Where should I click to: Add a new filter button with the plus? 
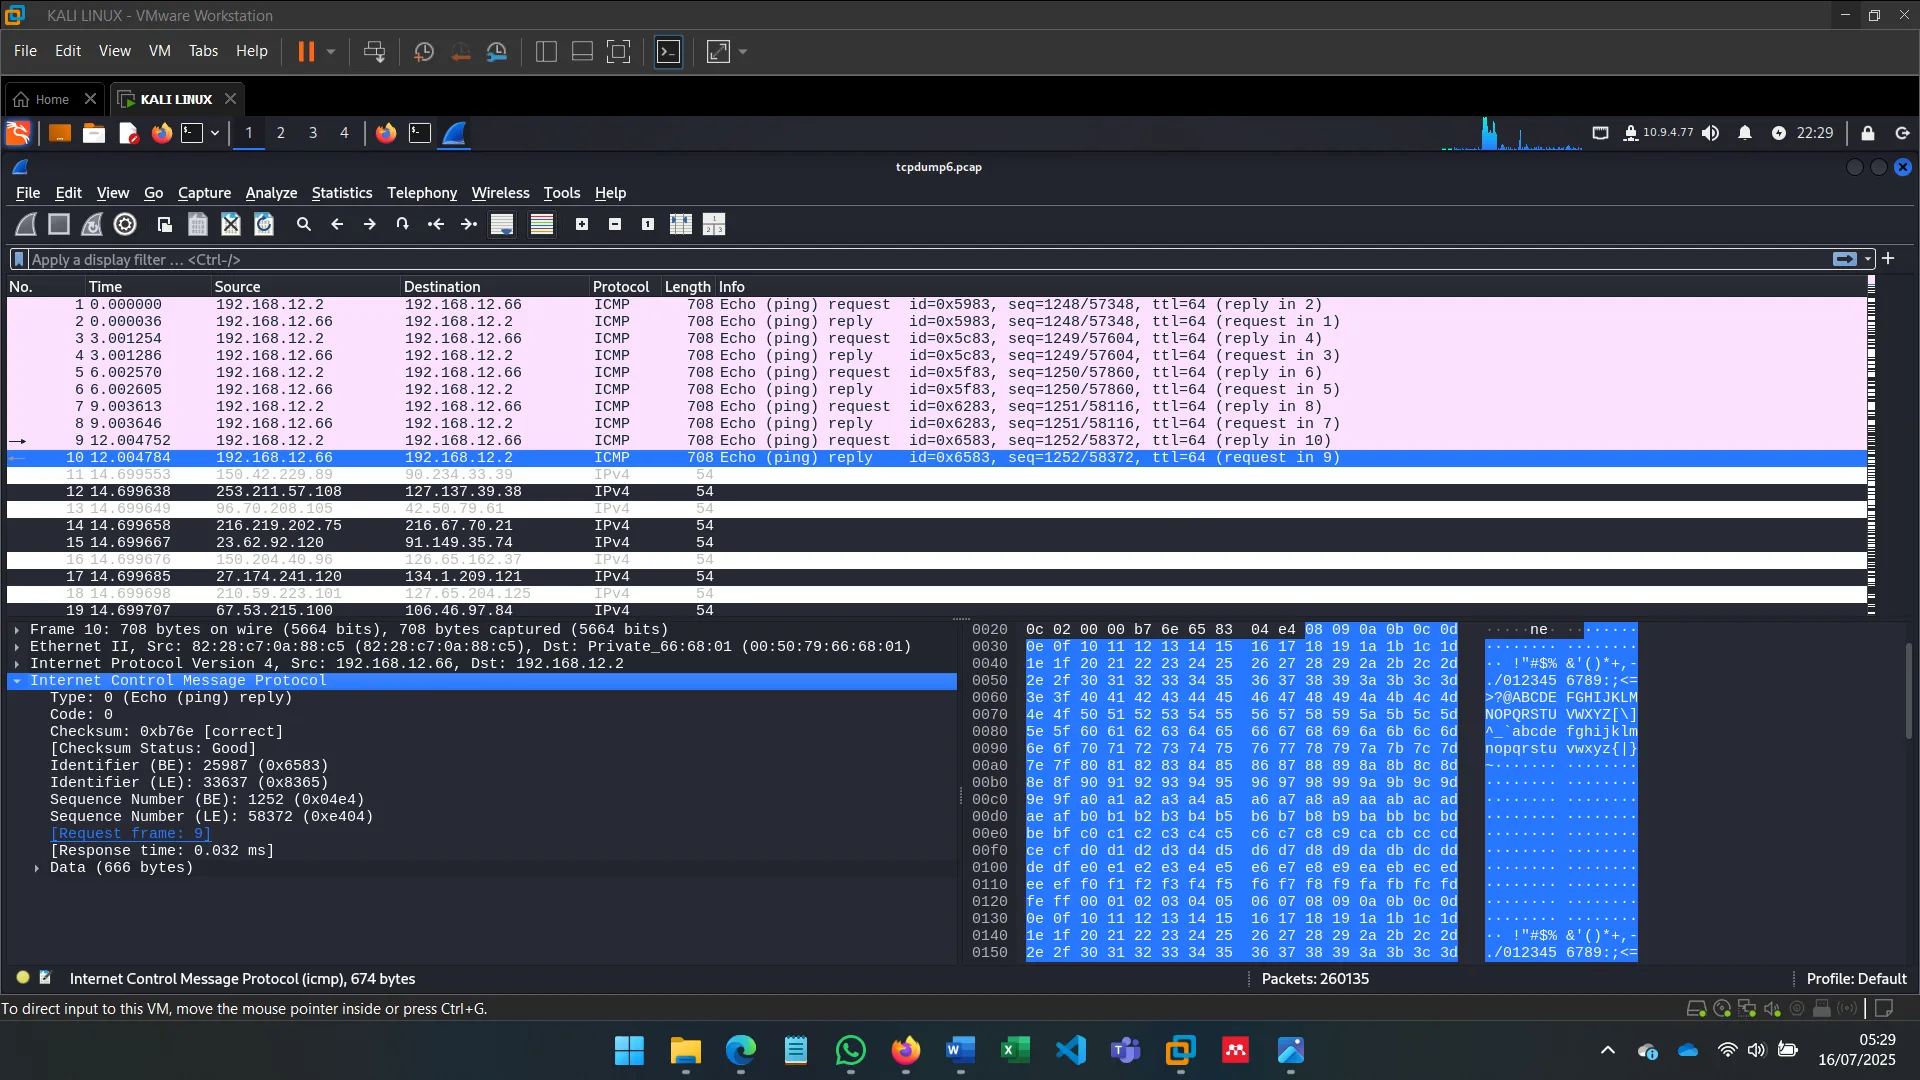tap(1888, 259)
